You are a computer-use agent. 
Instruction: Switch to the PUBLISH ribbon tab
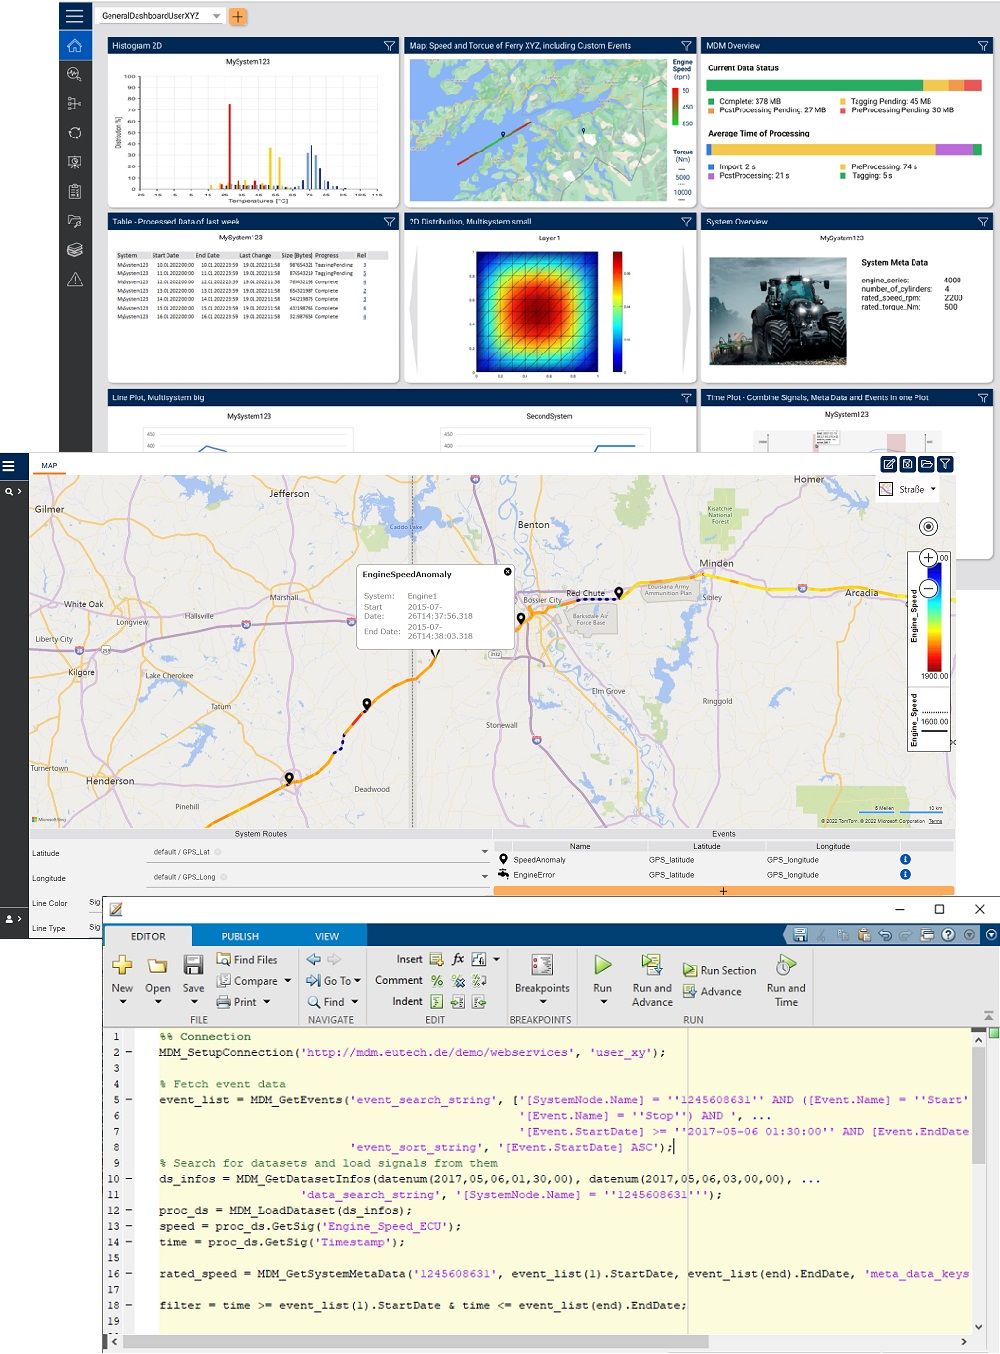pos(240,936)
